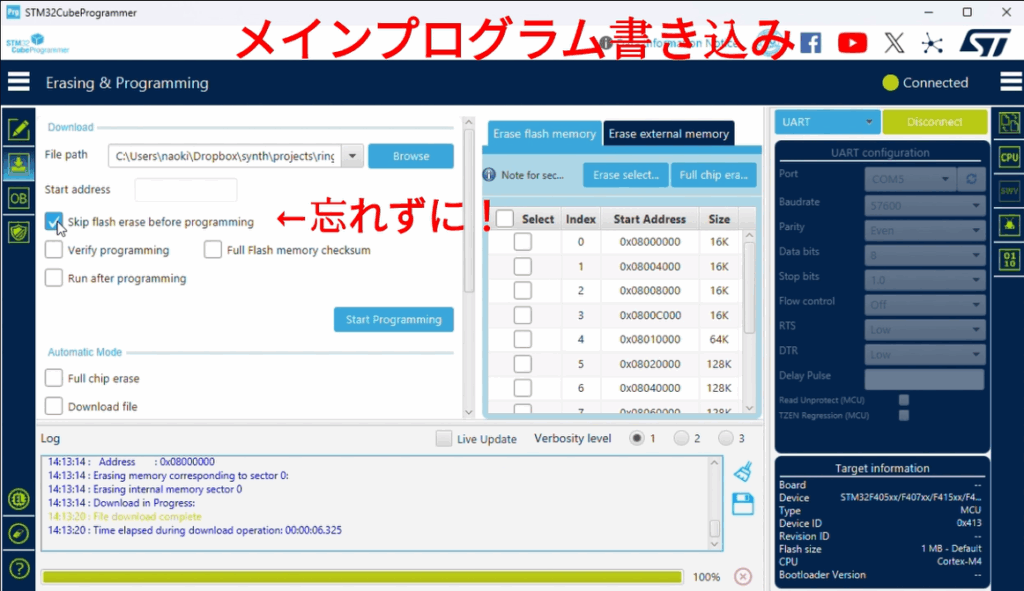Cancel operation with red X icon

[x=743, y=577]
